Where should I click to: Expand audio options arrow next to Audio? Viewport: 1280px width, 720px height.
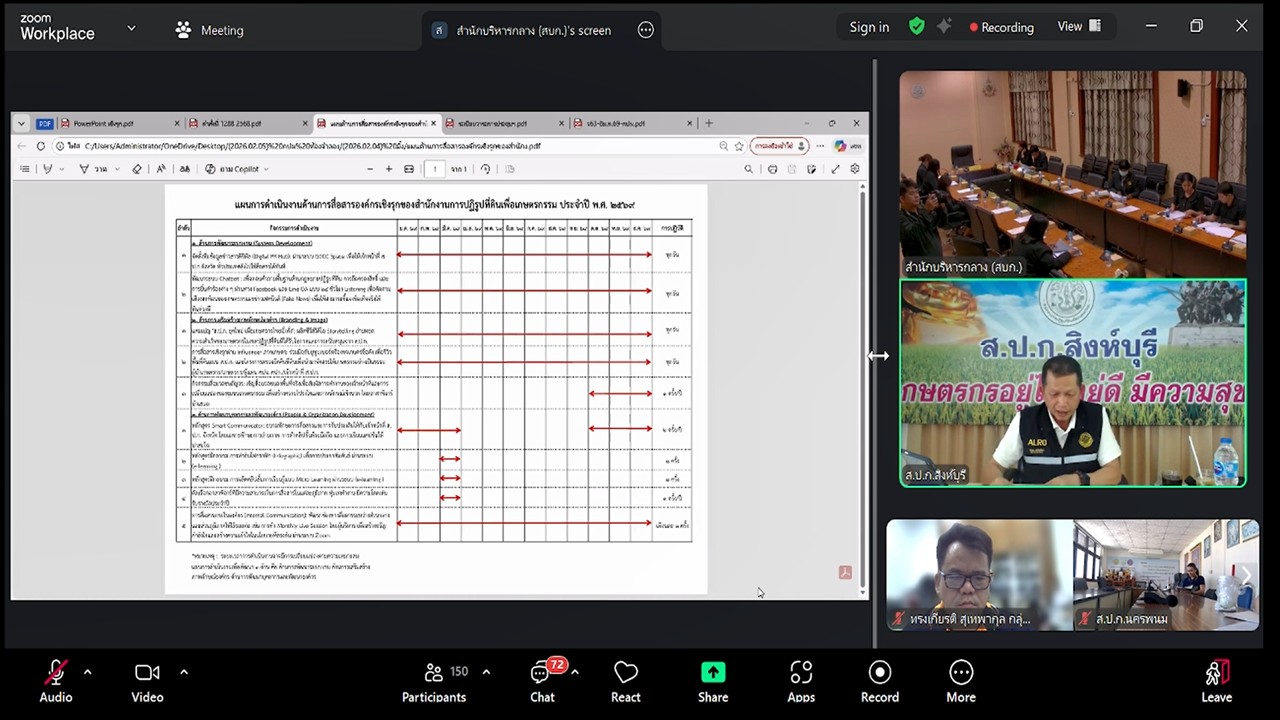coord(88,672)
